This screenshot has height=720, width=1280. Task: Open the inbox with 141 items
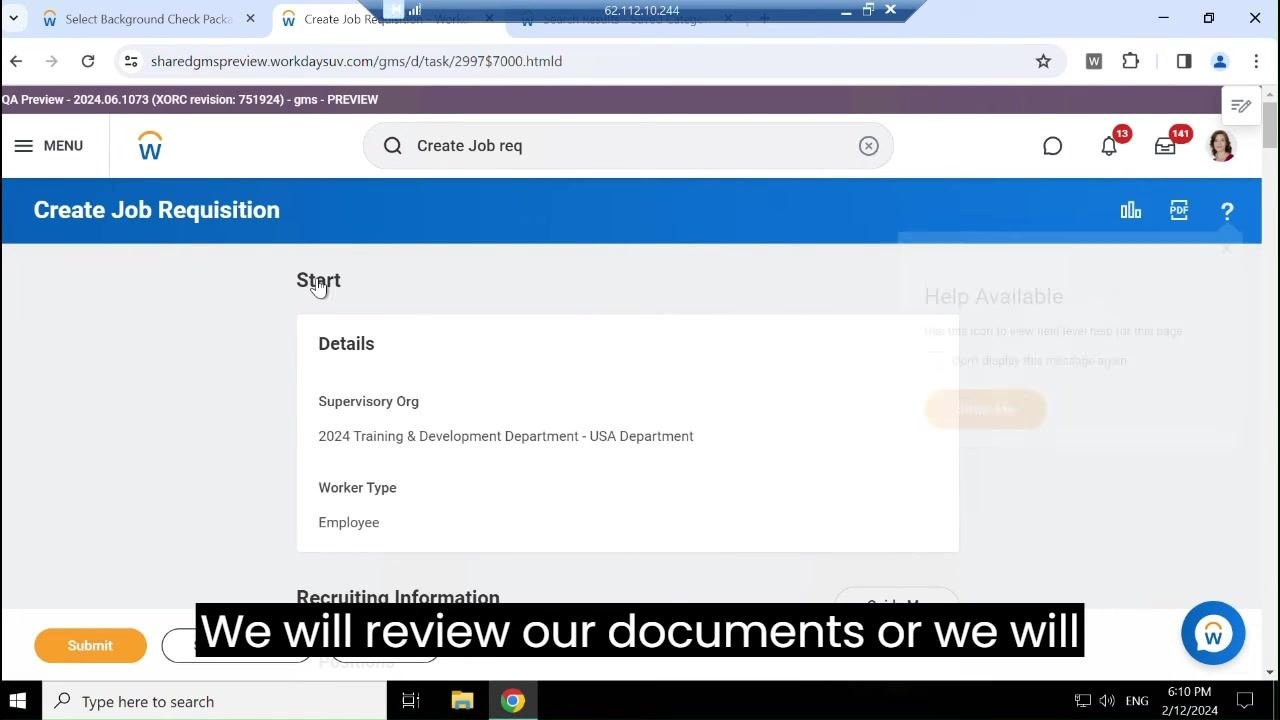point(1165,146)
